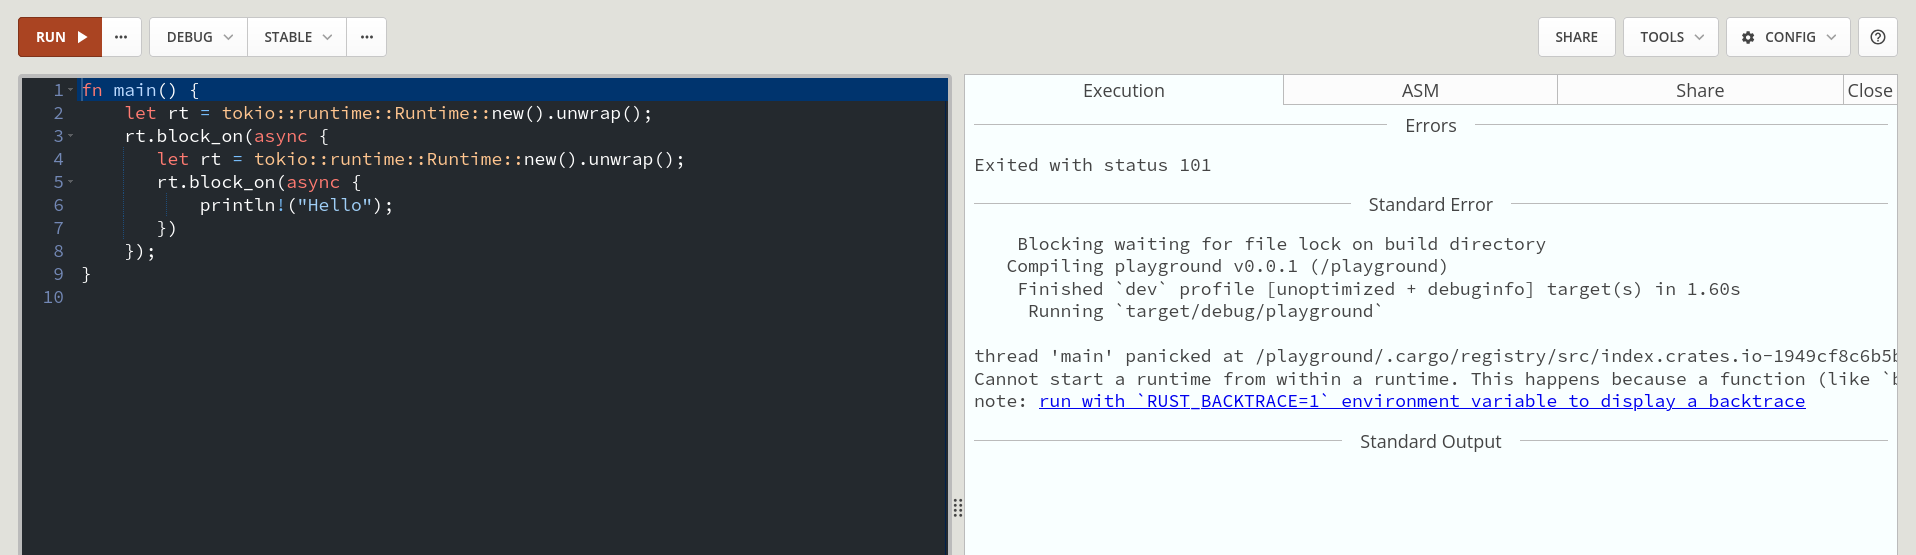Open the CONFIG gear menu
Viewport: 1916px width, 555px height.
(1788, 37)
